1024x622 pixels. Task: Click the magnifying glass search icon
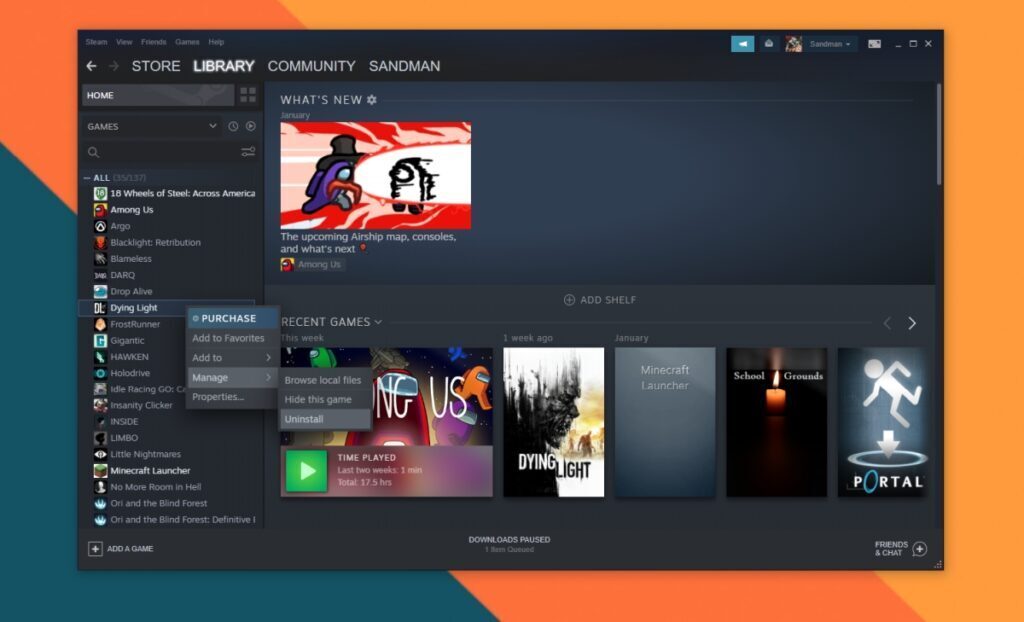(93, 152)
